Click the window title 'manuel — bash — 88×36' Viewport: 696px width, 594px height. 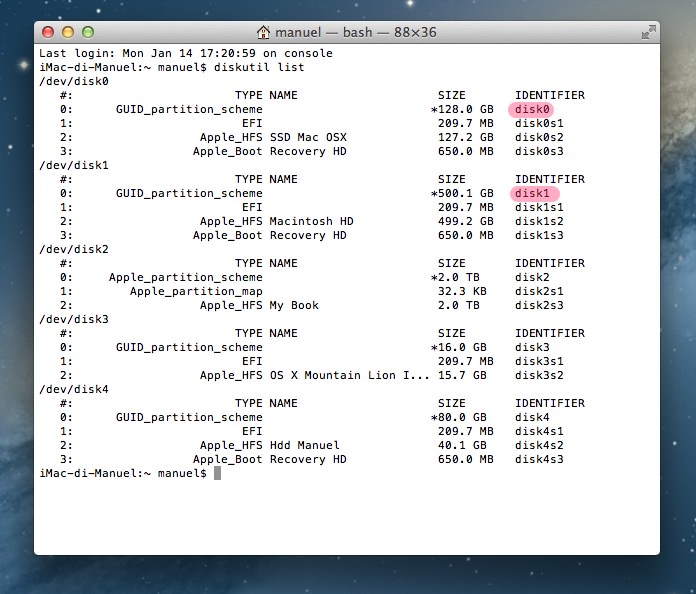click(x=356, y=32)
